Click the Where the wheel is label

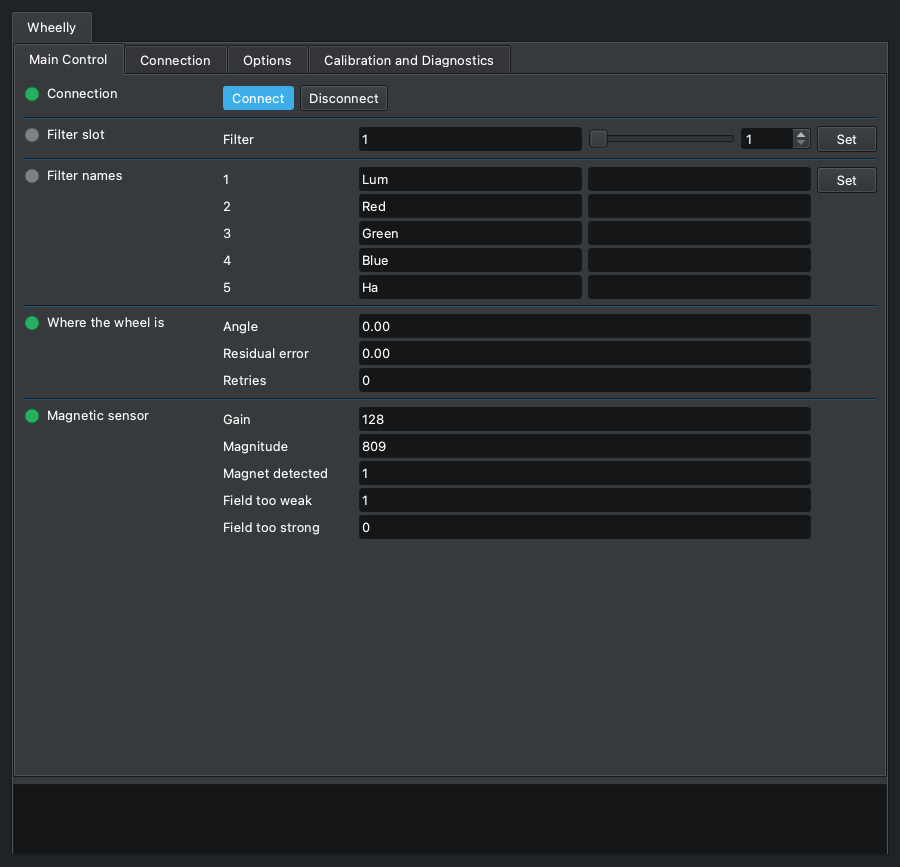[x=106, y=323]
